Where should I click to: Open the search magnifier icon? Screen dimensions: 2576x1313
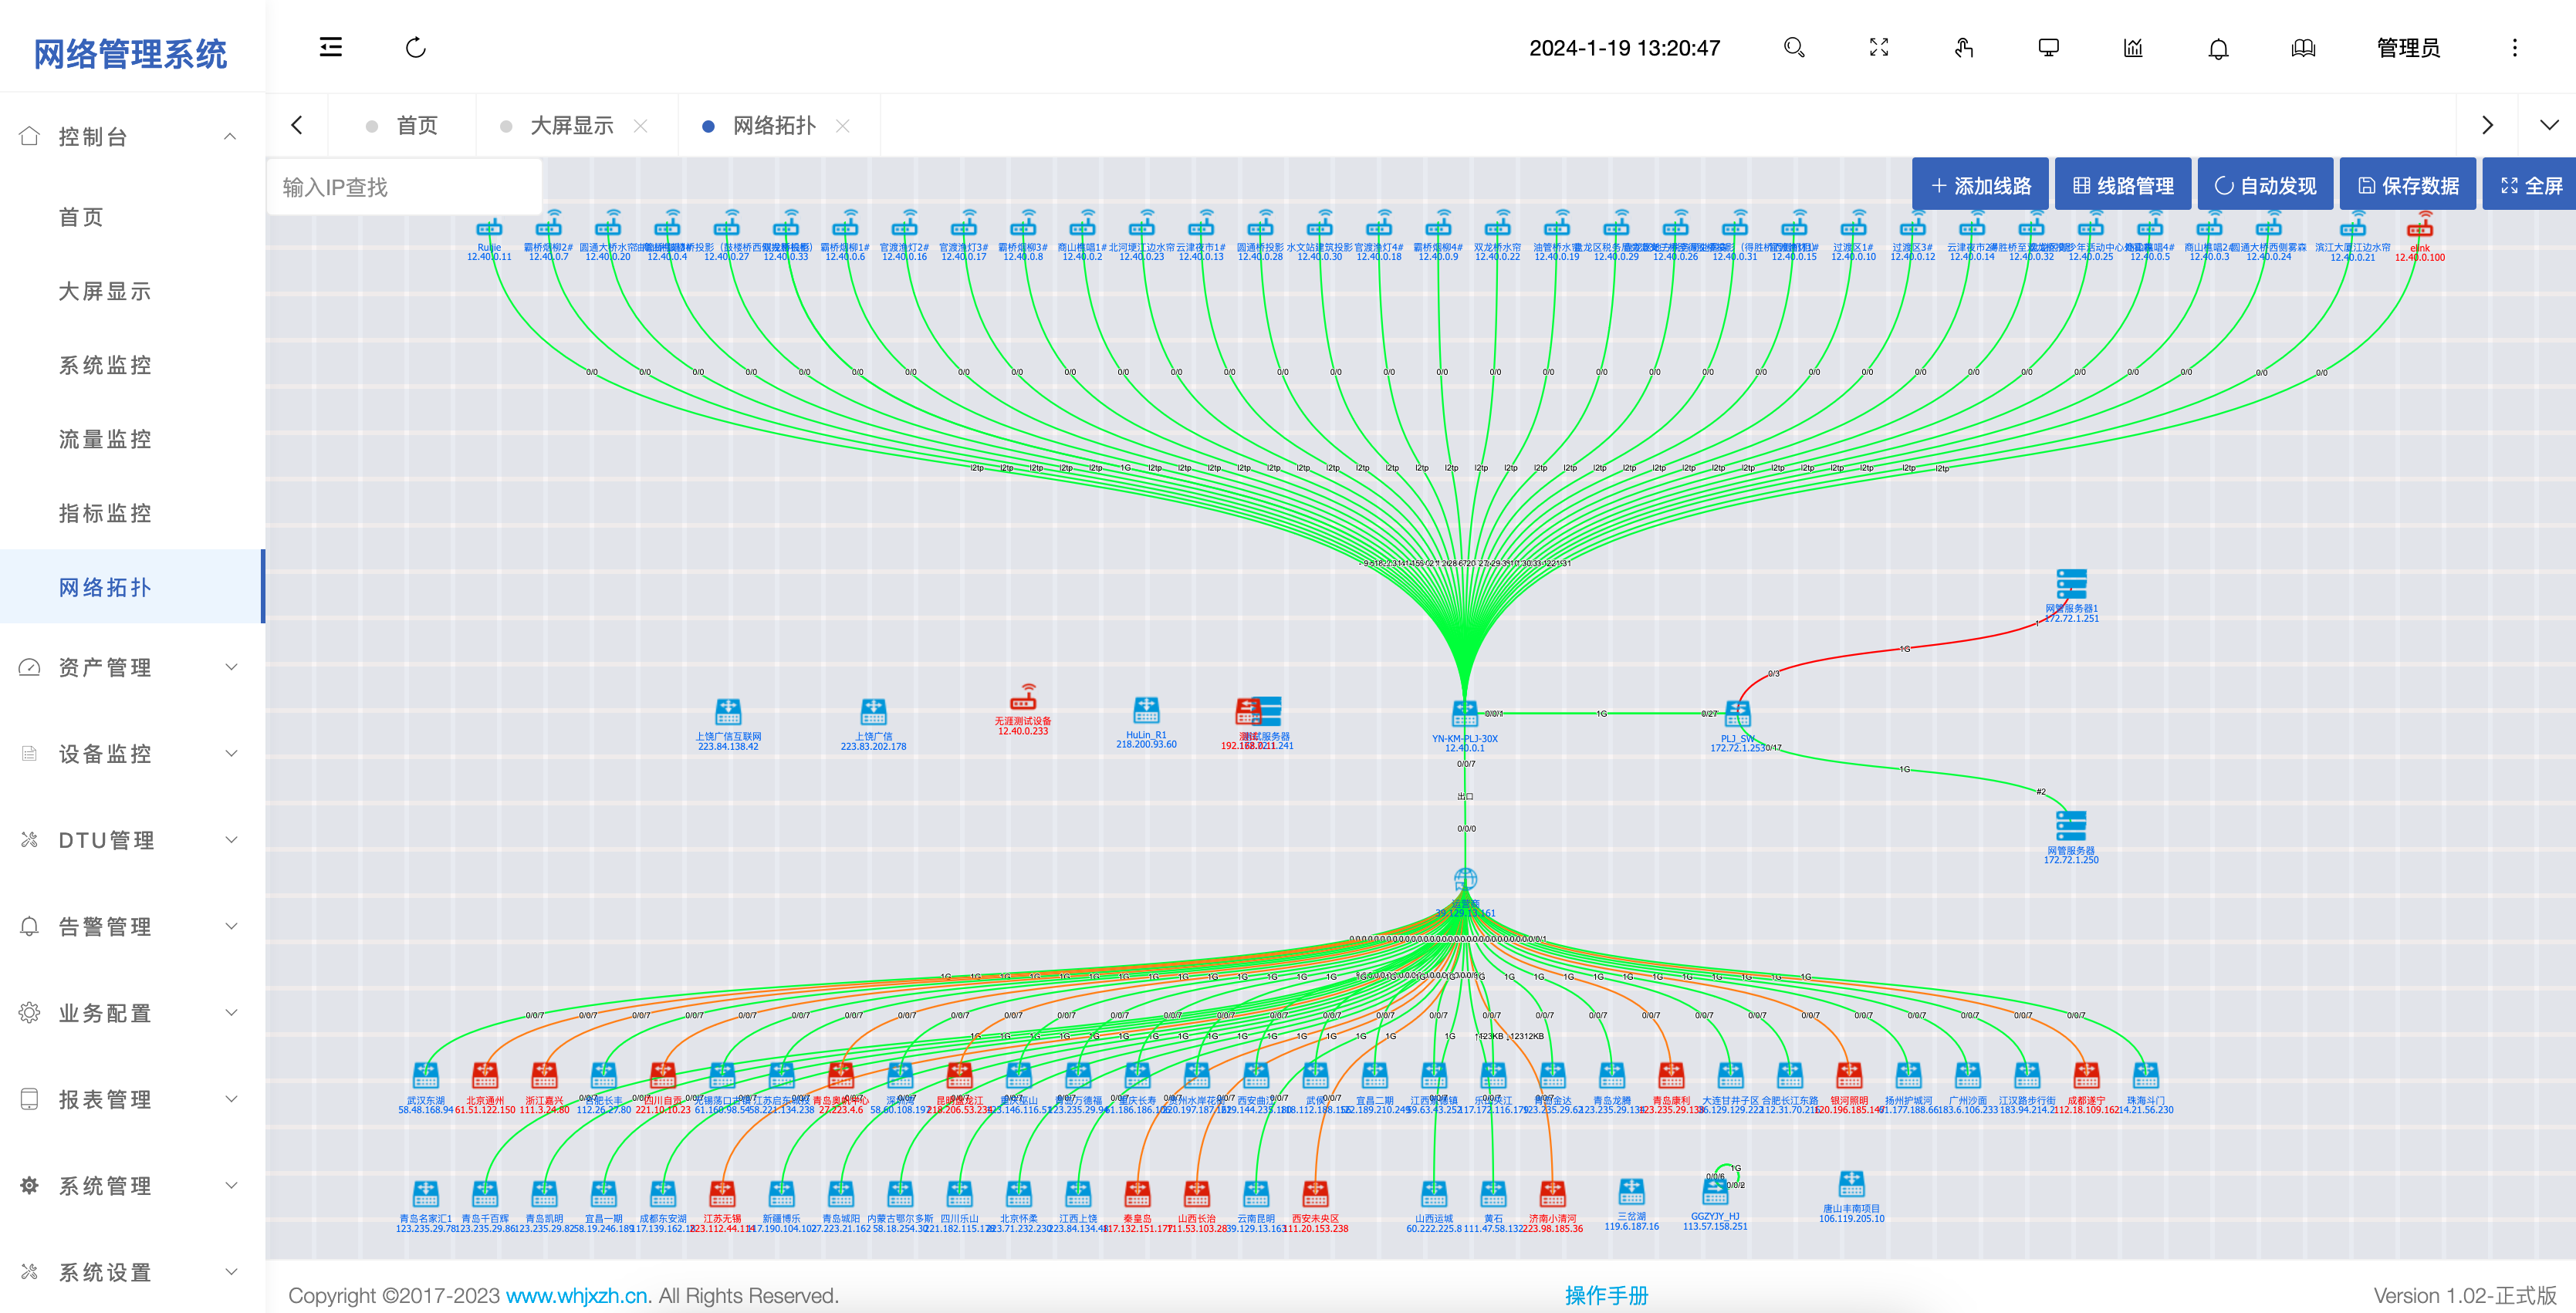(x=1794, y=47)
